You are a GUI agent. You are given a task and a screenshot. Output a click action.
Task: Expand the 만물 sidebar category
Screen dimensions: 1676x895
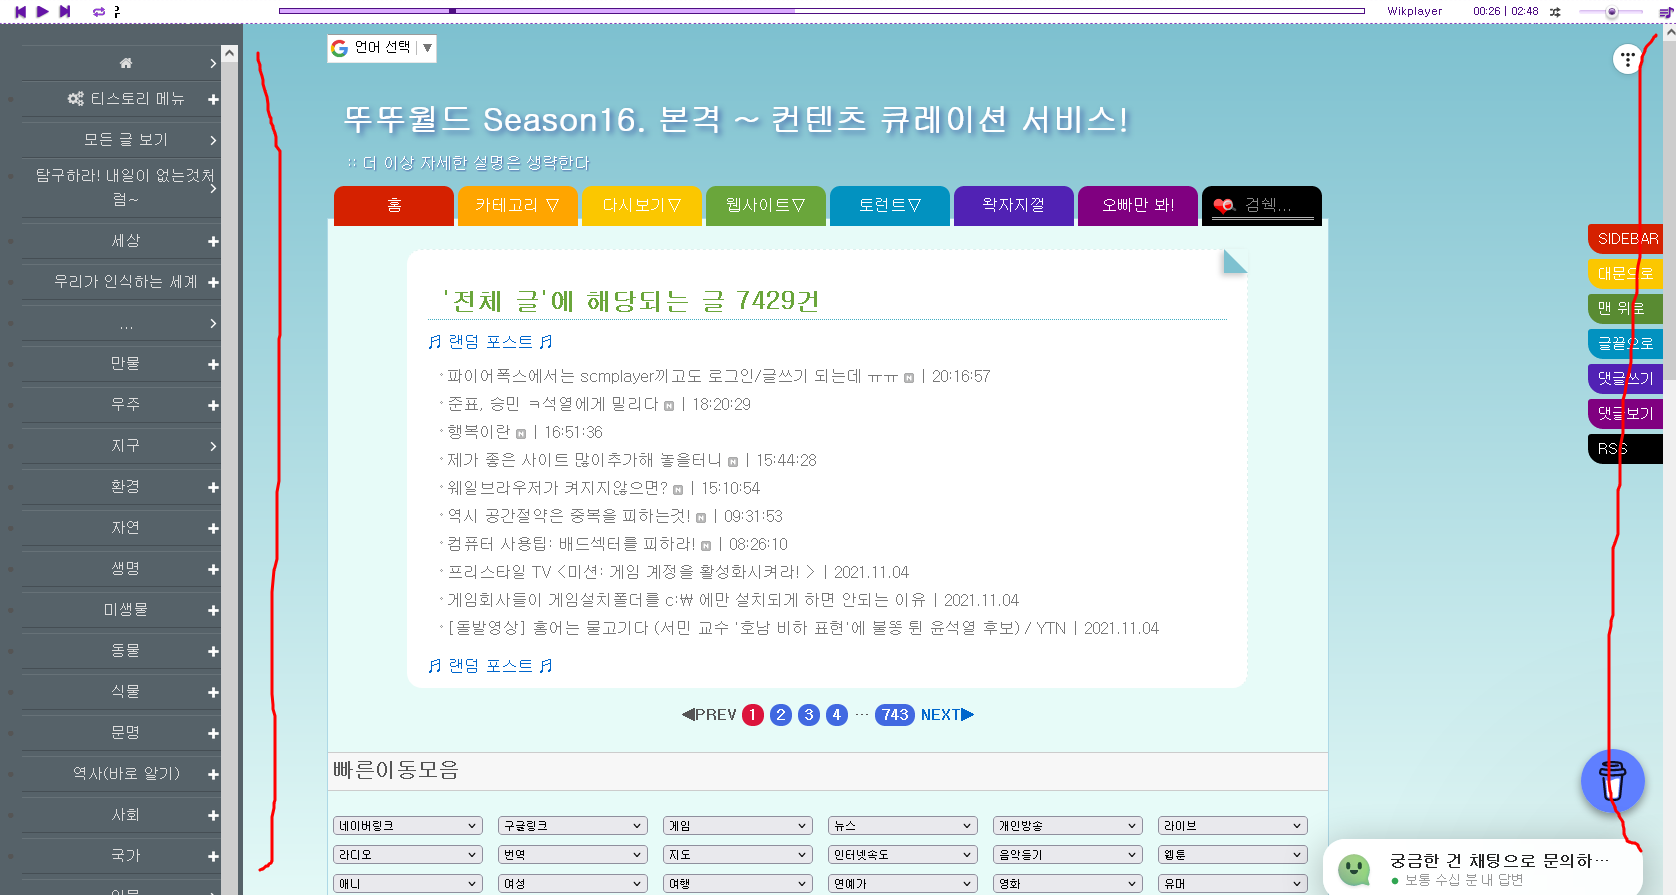213,364
